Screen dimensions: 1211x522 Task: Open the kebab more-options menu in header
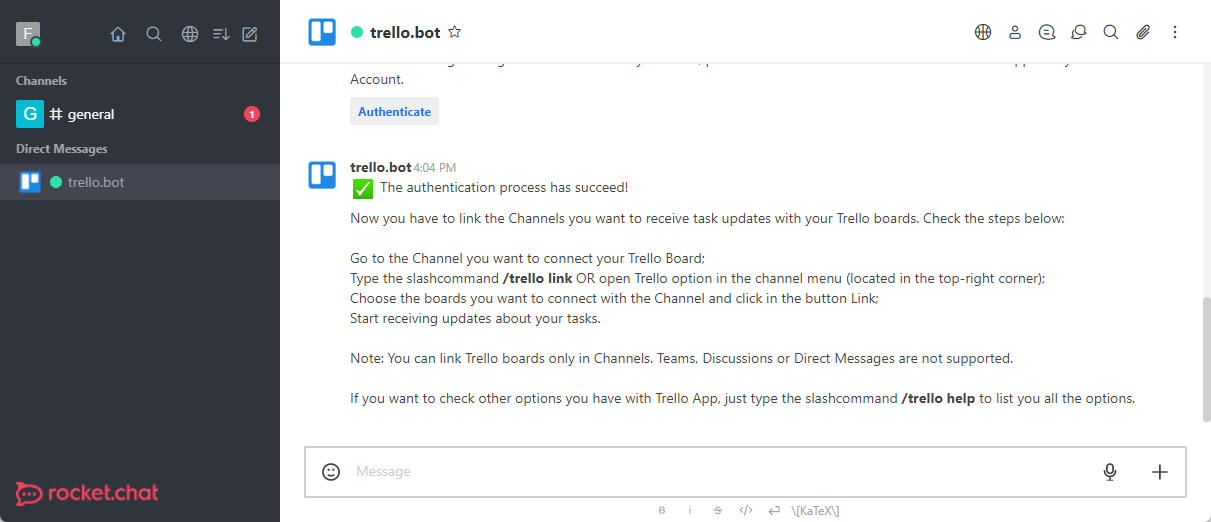tap(1175, 32)
